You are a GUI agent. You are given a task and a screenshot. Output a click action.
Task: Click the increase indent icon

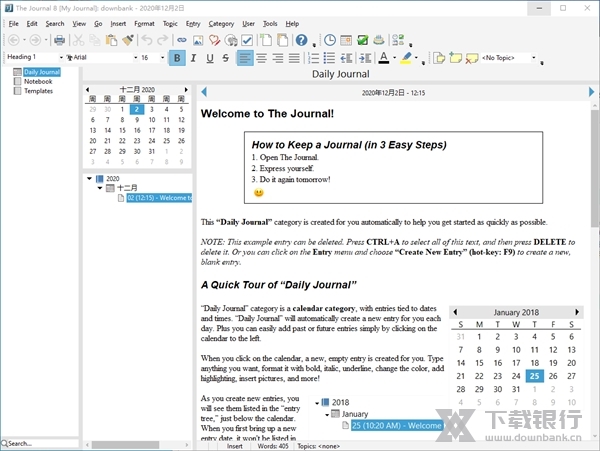[x=365, y=58]
